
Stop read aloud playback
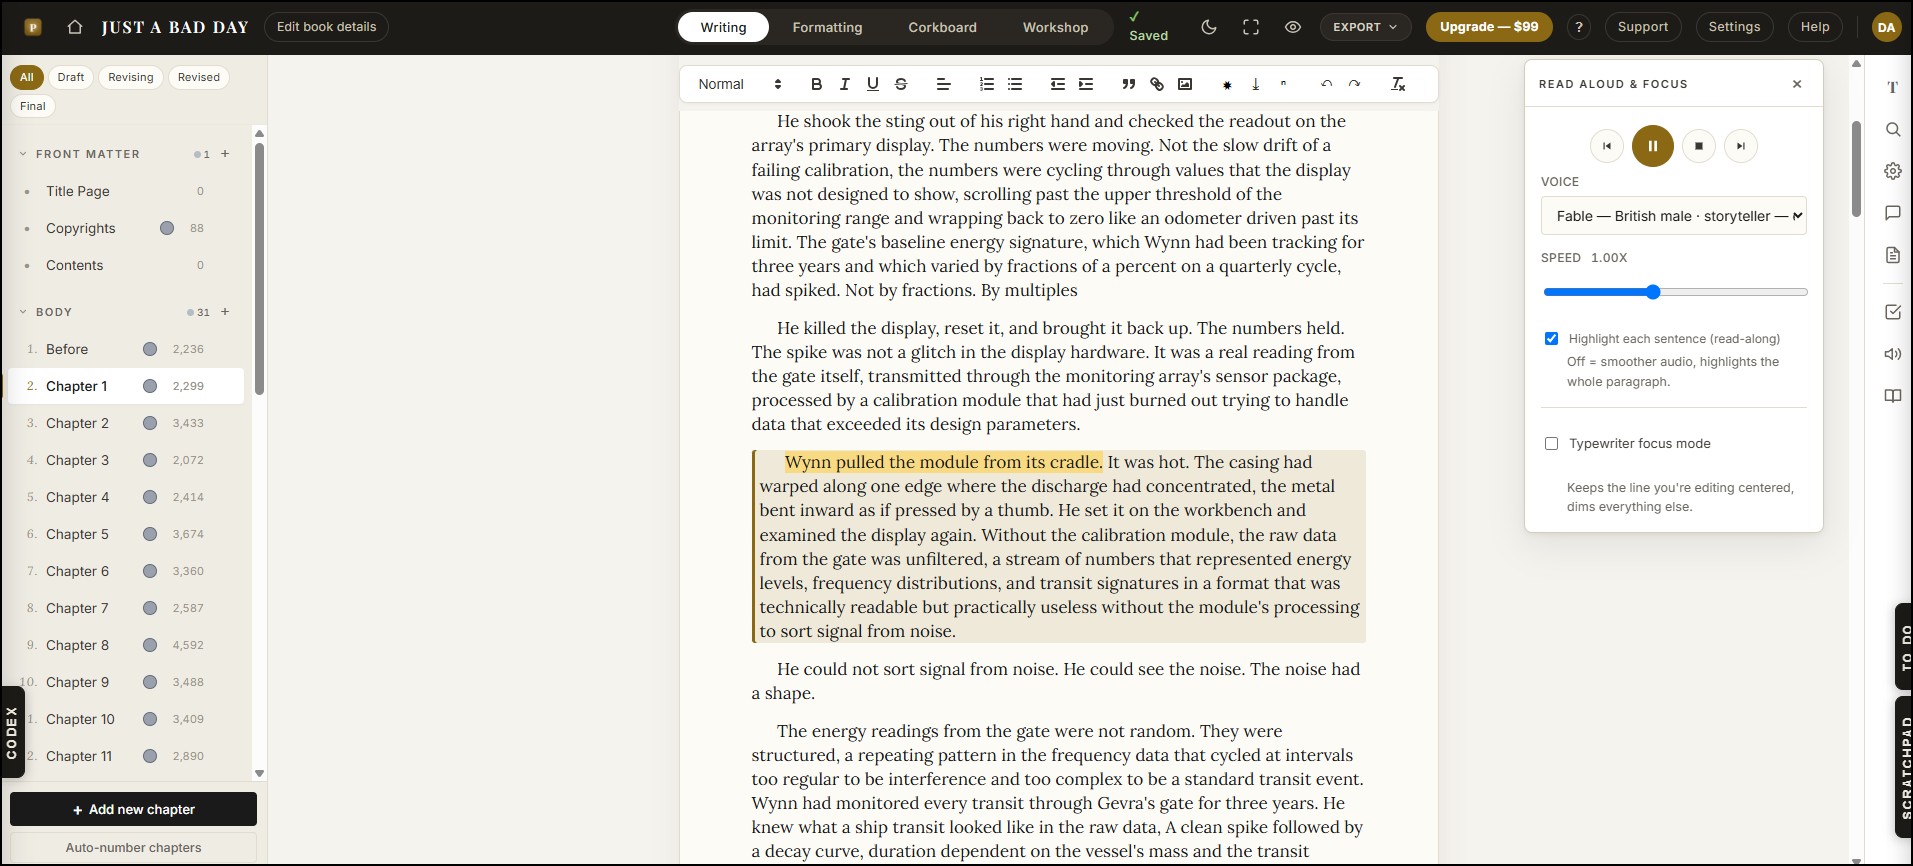(1698, 146)
